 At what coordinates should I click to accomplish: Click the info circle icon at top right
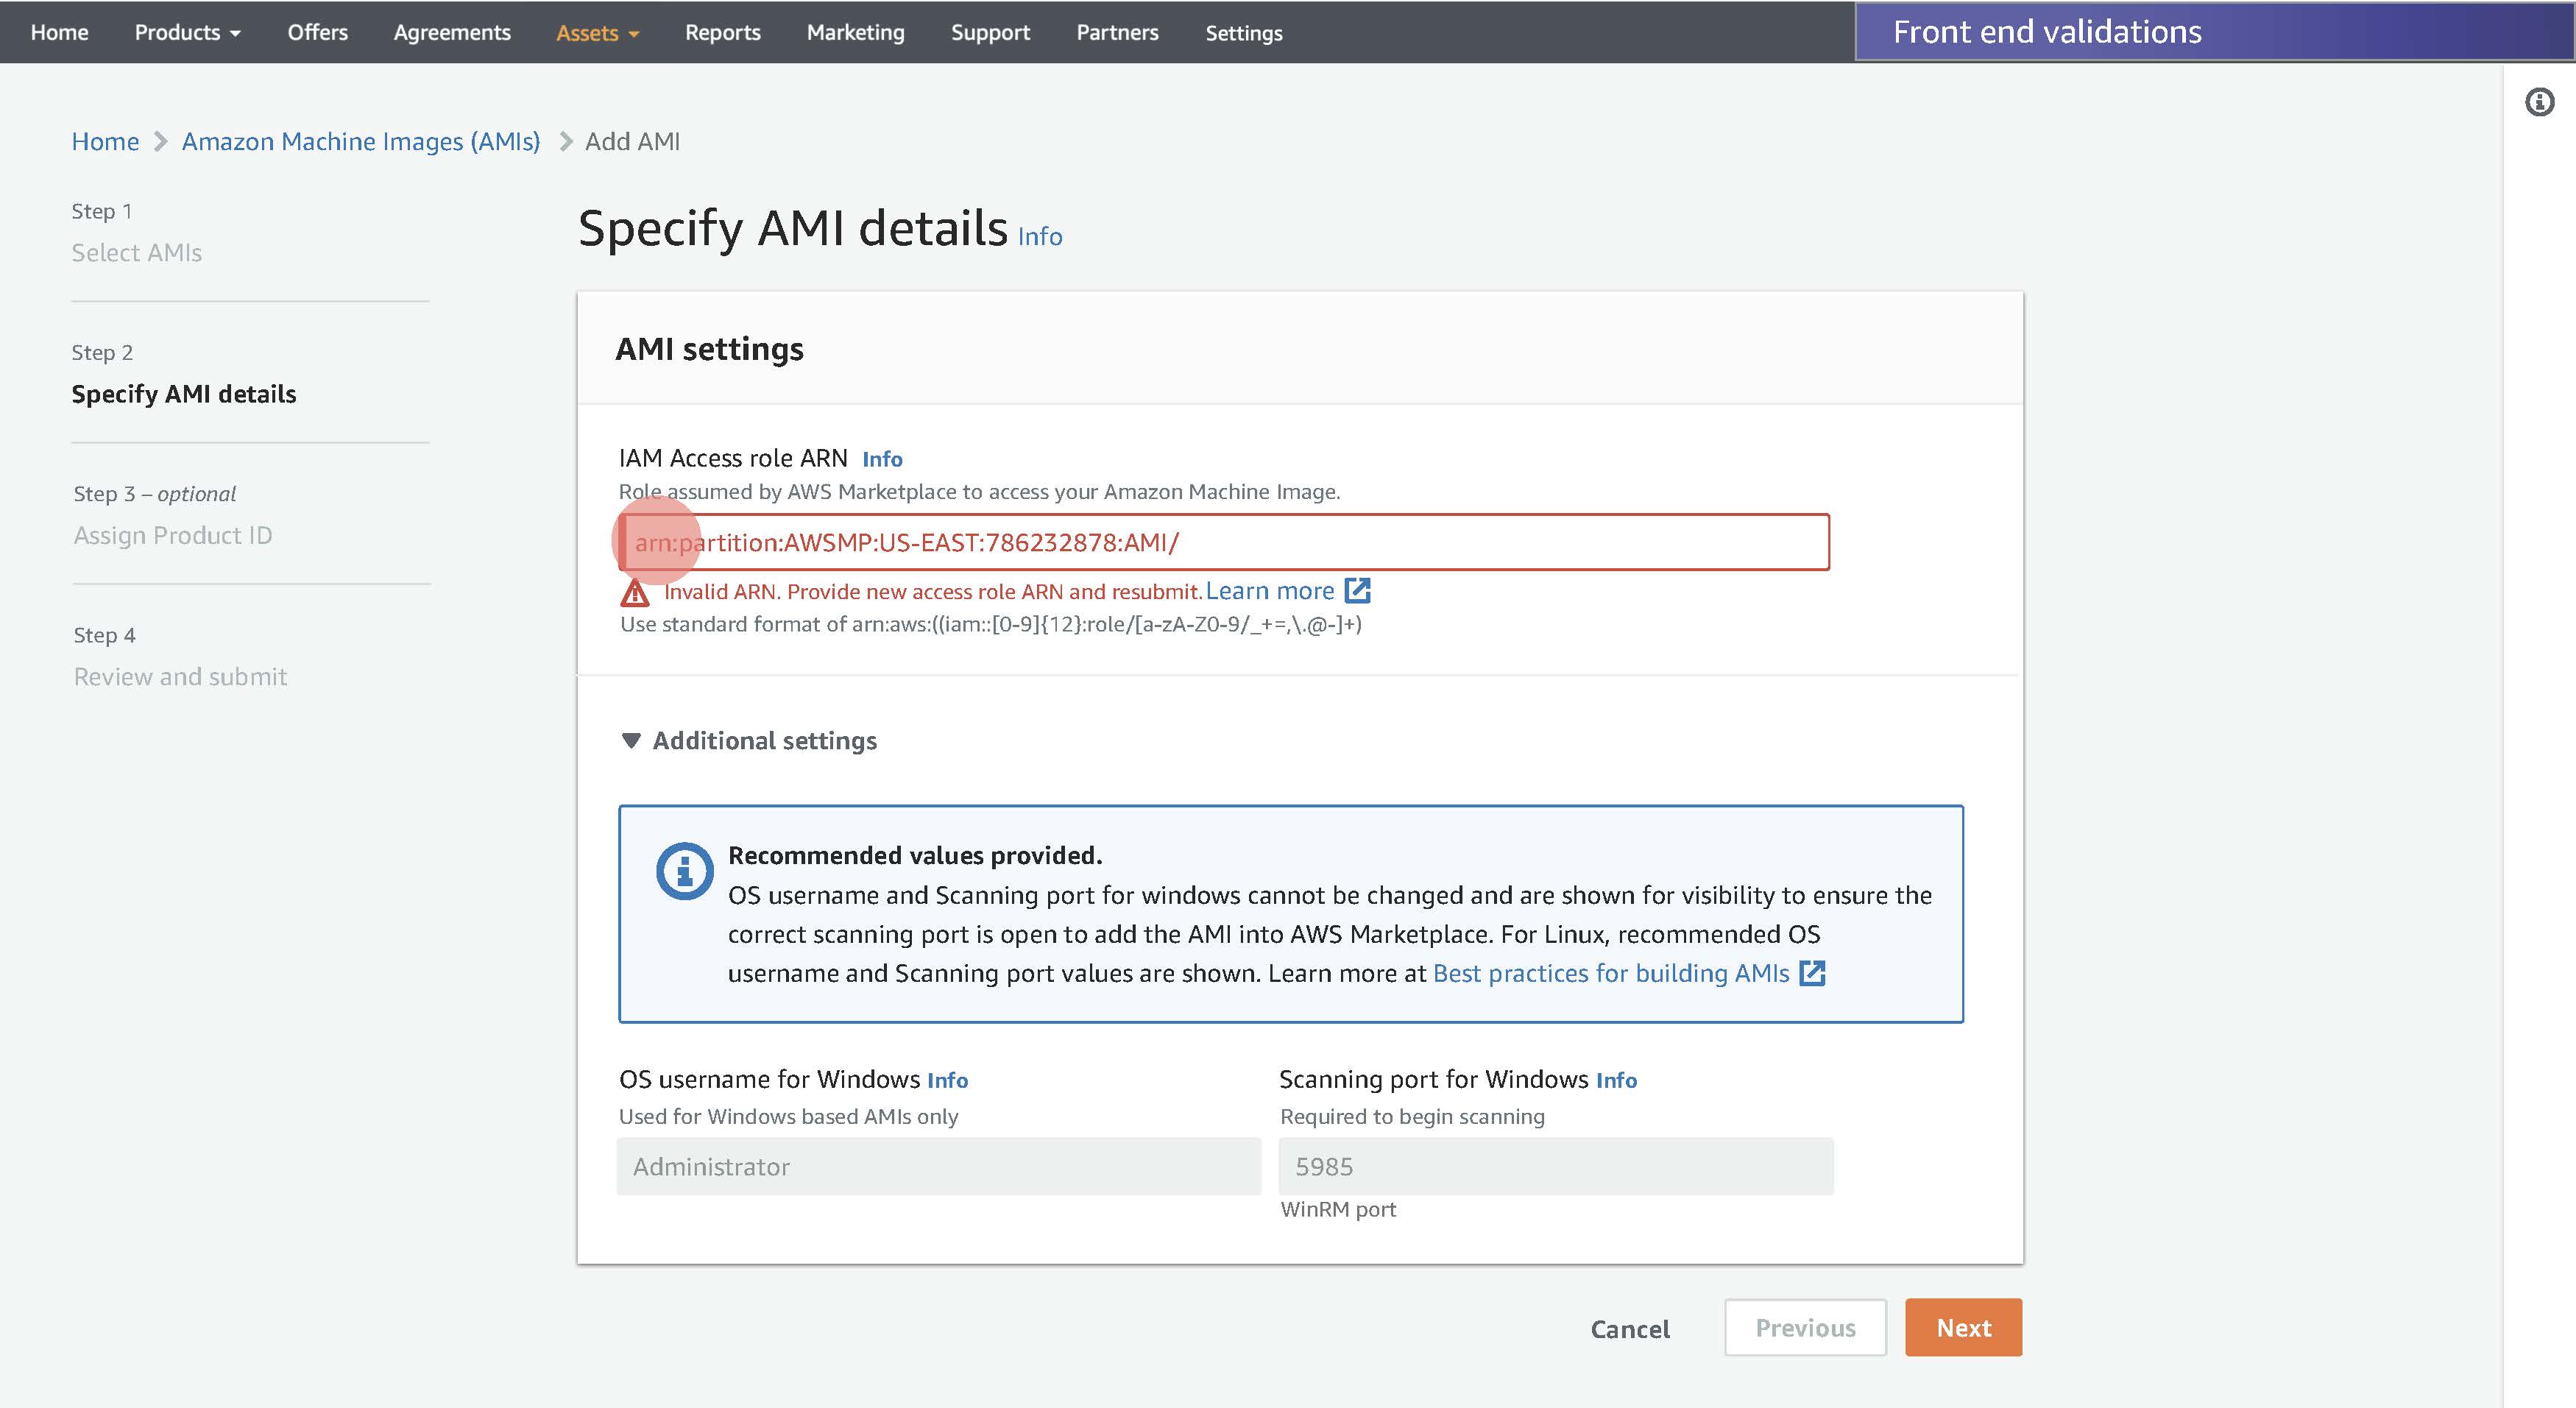click(2539, 102)
